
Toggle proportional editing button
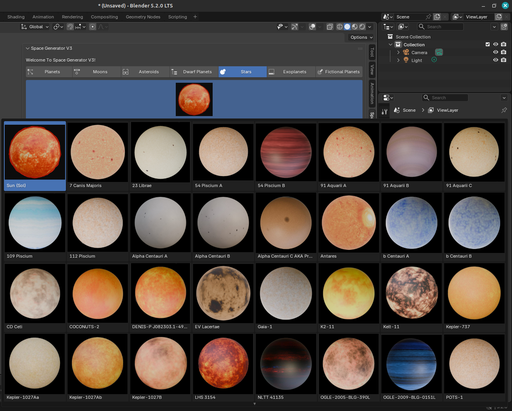(x=93, y=27)
